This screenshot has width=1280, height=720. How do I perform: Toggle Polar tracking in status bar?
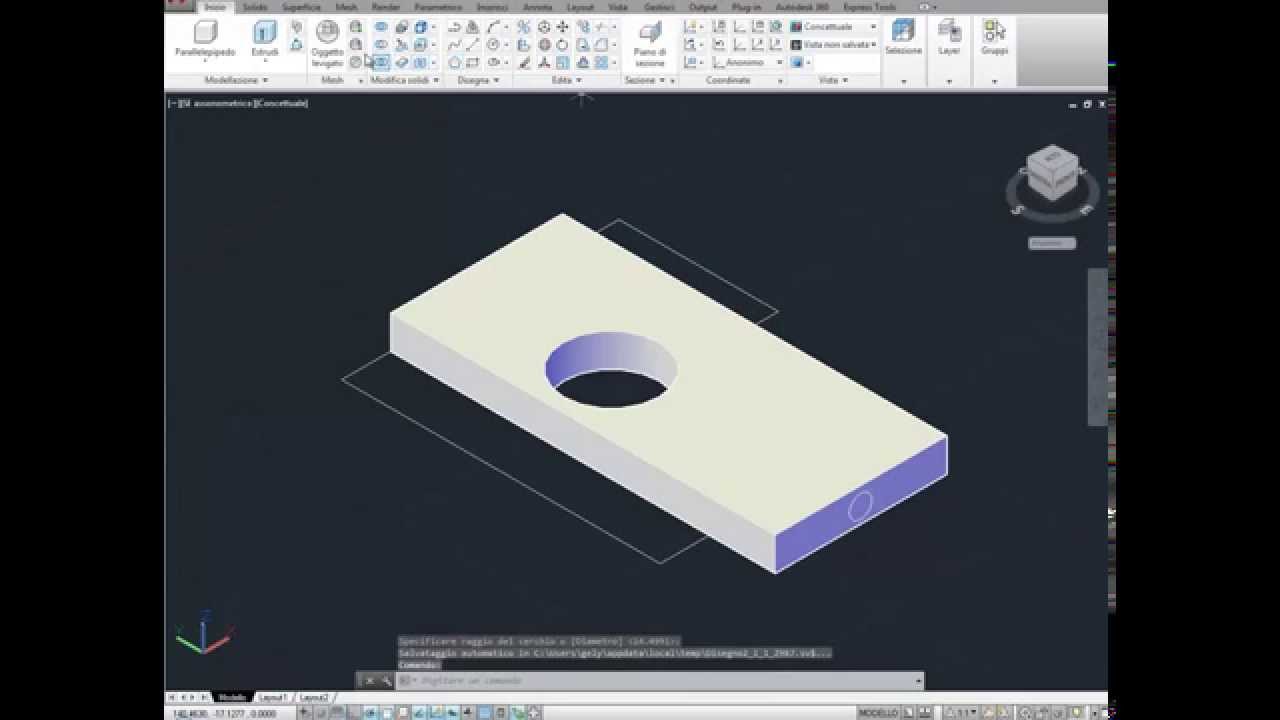[x=371, y=713]
